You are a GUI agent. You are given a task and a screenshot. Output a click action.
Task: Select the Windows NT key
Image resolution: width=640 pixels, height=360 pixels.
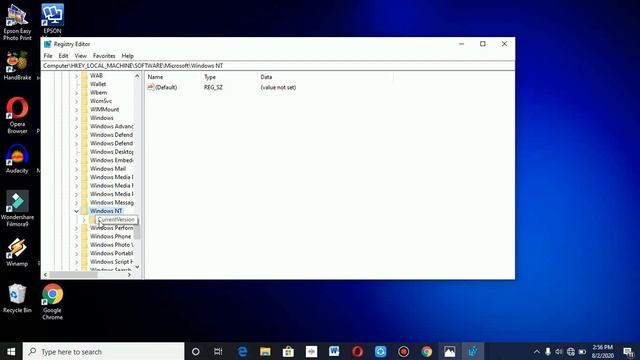106,211
